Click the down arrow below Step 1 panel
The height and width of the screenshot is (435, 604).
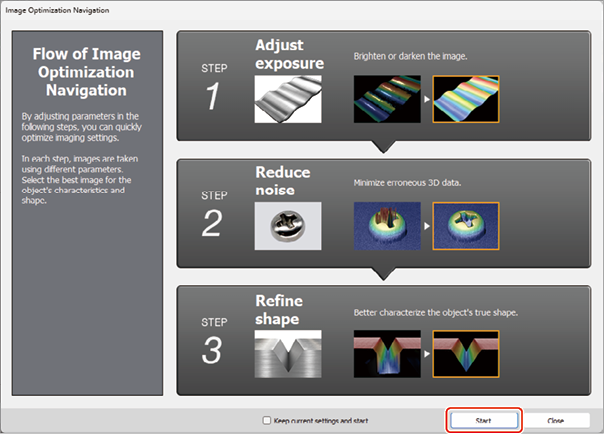tap(379, 147)
